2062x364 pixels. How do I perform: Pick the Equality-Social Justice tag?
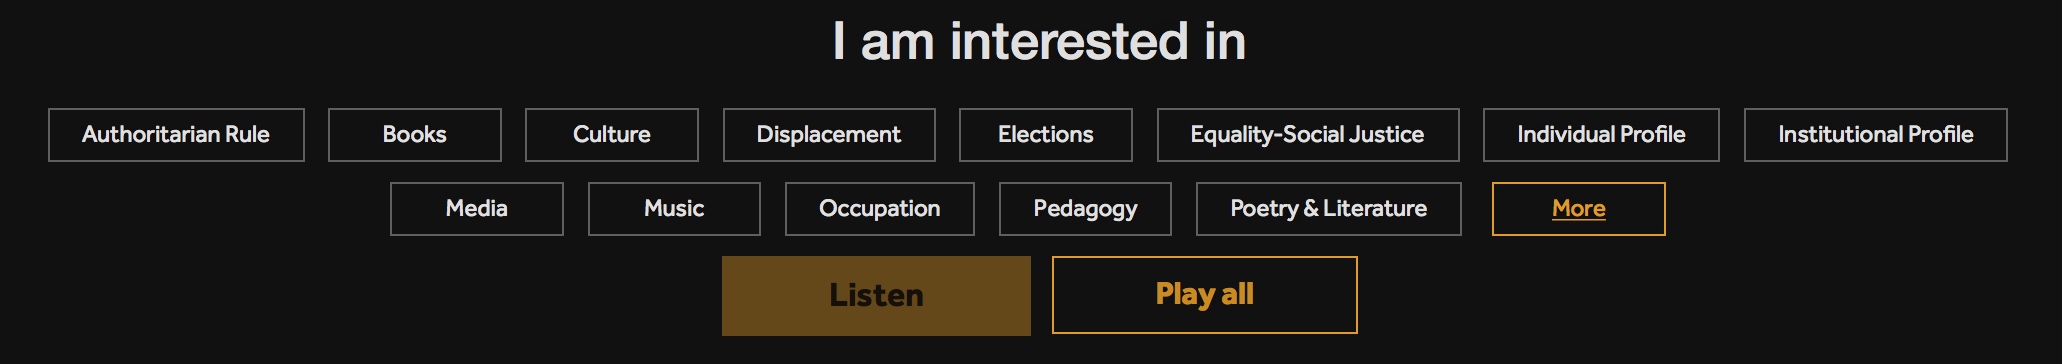(x=1308, y=135)
